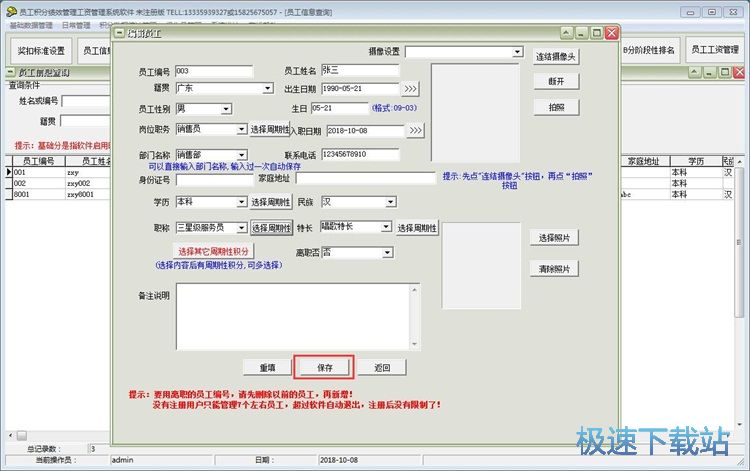Click the 员工信息 toolbar button
Screen dimensions: 750x471
tap(95, 51)
